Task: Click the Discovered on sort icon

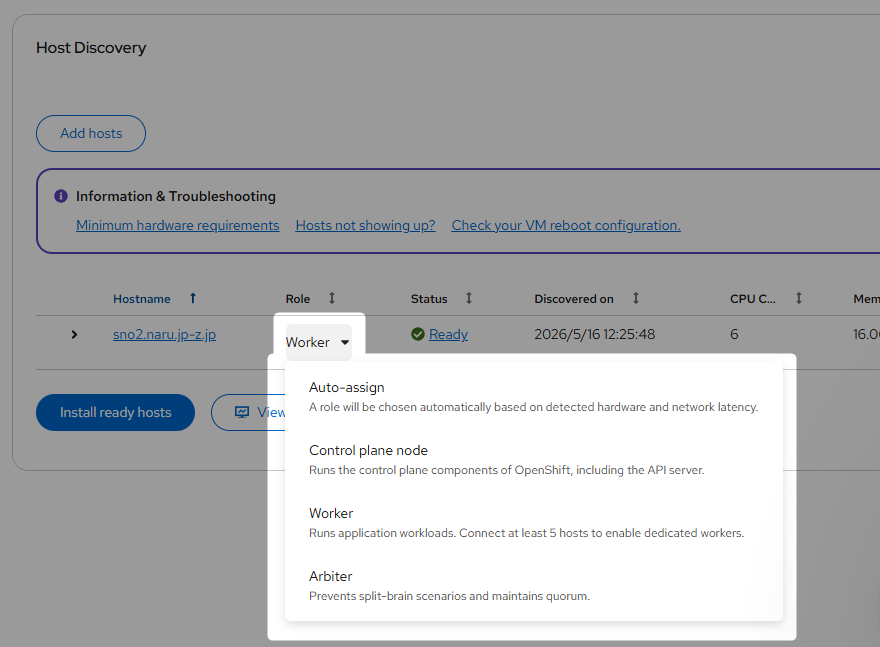Action: [636, 299]
